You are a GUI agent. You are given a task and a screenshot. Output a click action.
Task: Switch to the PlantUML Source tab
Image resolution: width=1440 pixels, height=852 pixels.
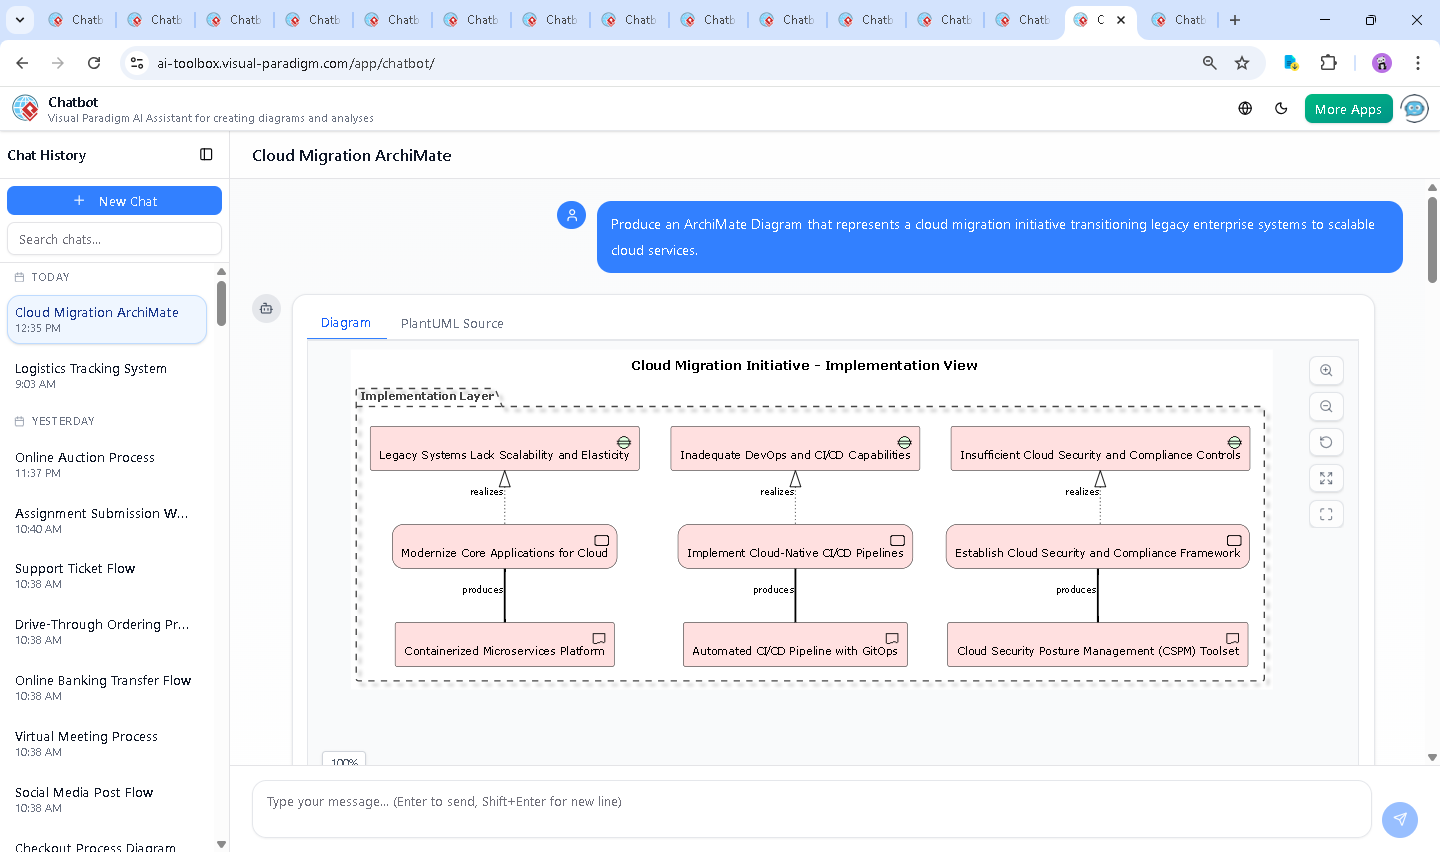452,323
